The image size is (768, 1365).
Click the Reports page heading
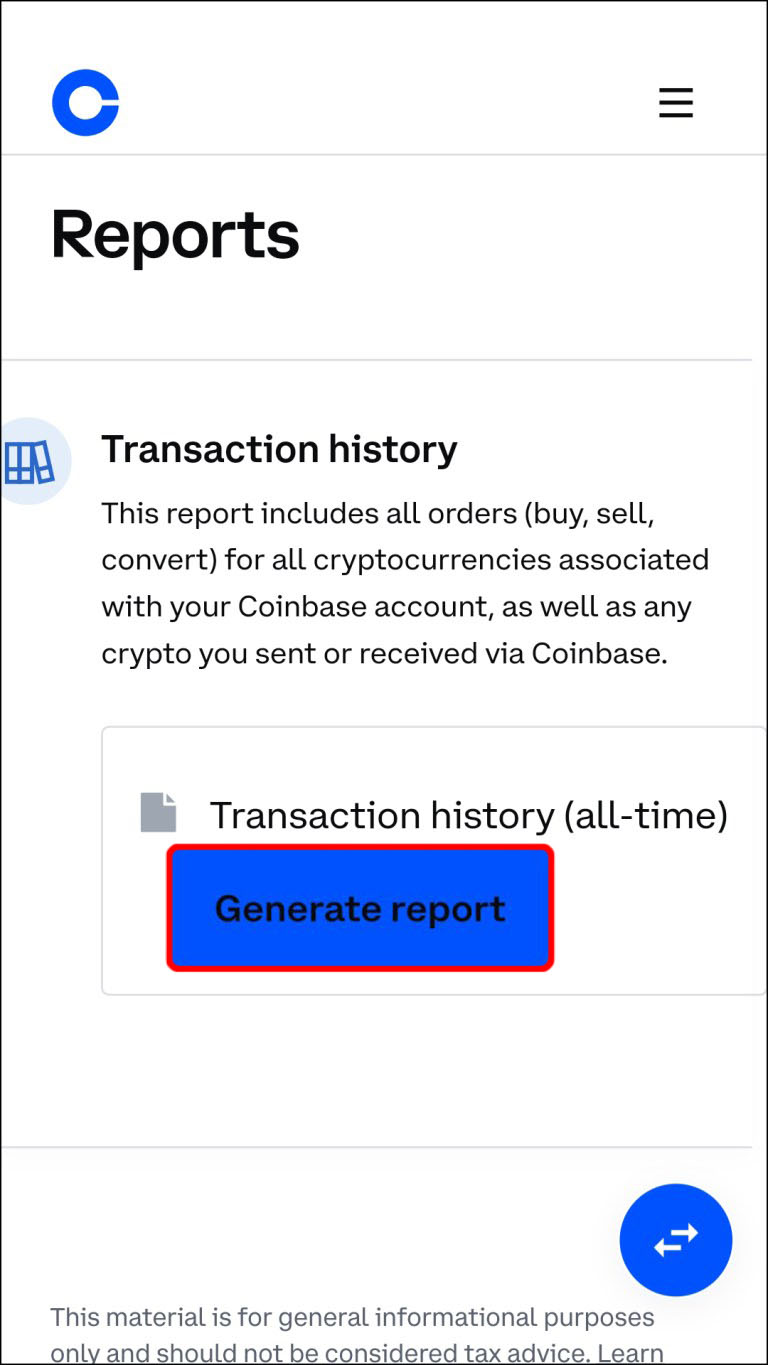175,235
